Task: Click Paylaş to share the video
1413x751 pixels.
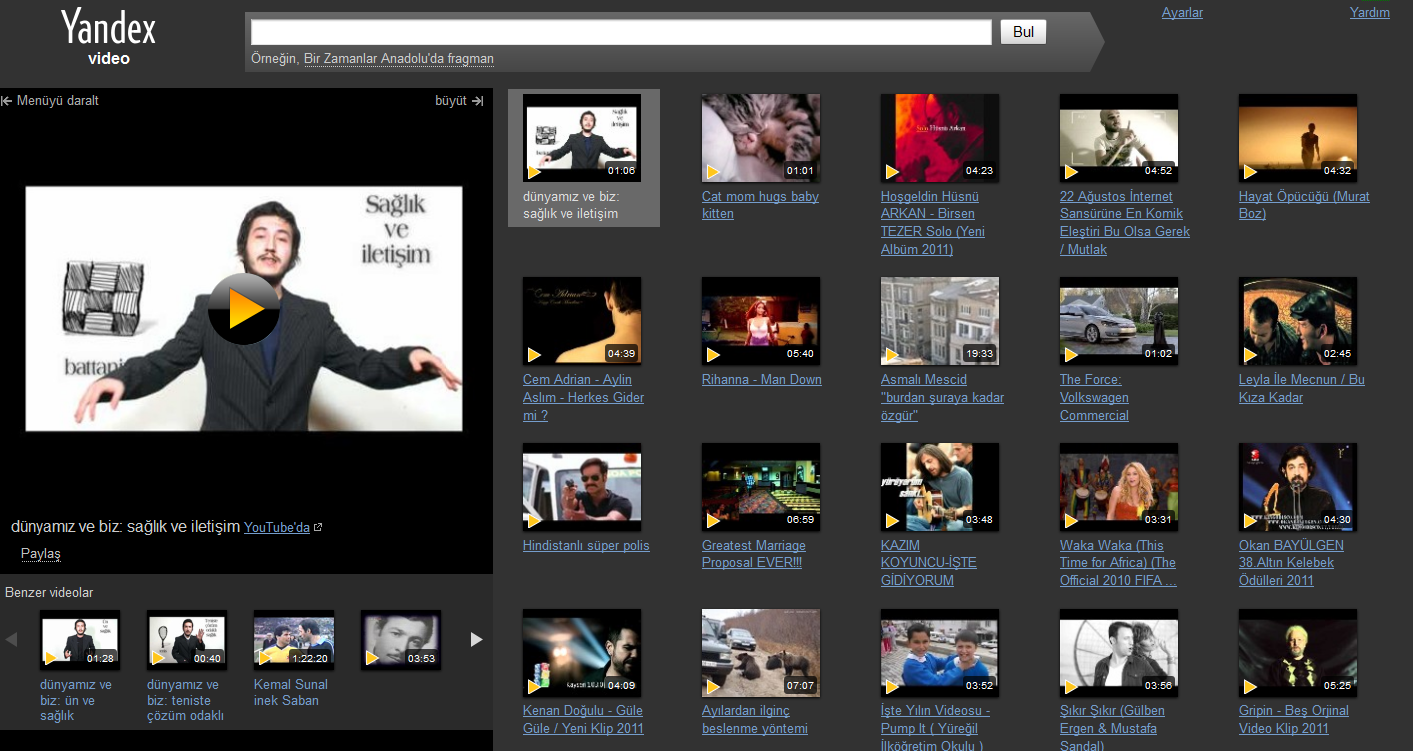Action: [41, 554]
